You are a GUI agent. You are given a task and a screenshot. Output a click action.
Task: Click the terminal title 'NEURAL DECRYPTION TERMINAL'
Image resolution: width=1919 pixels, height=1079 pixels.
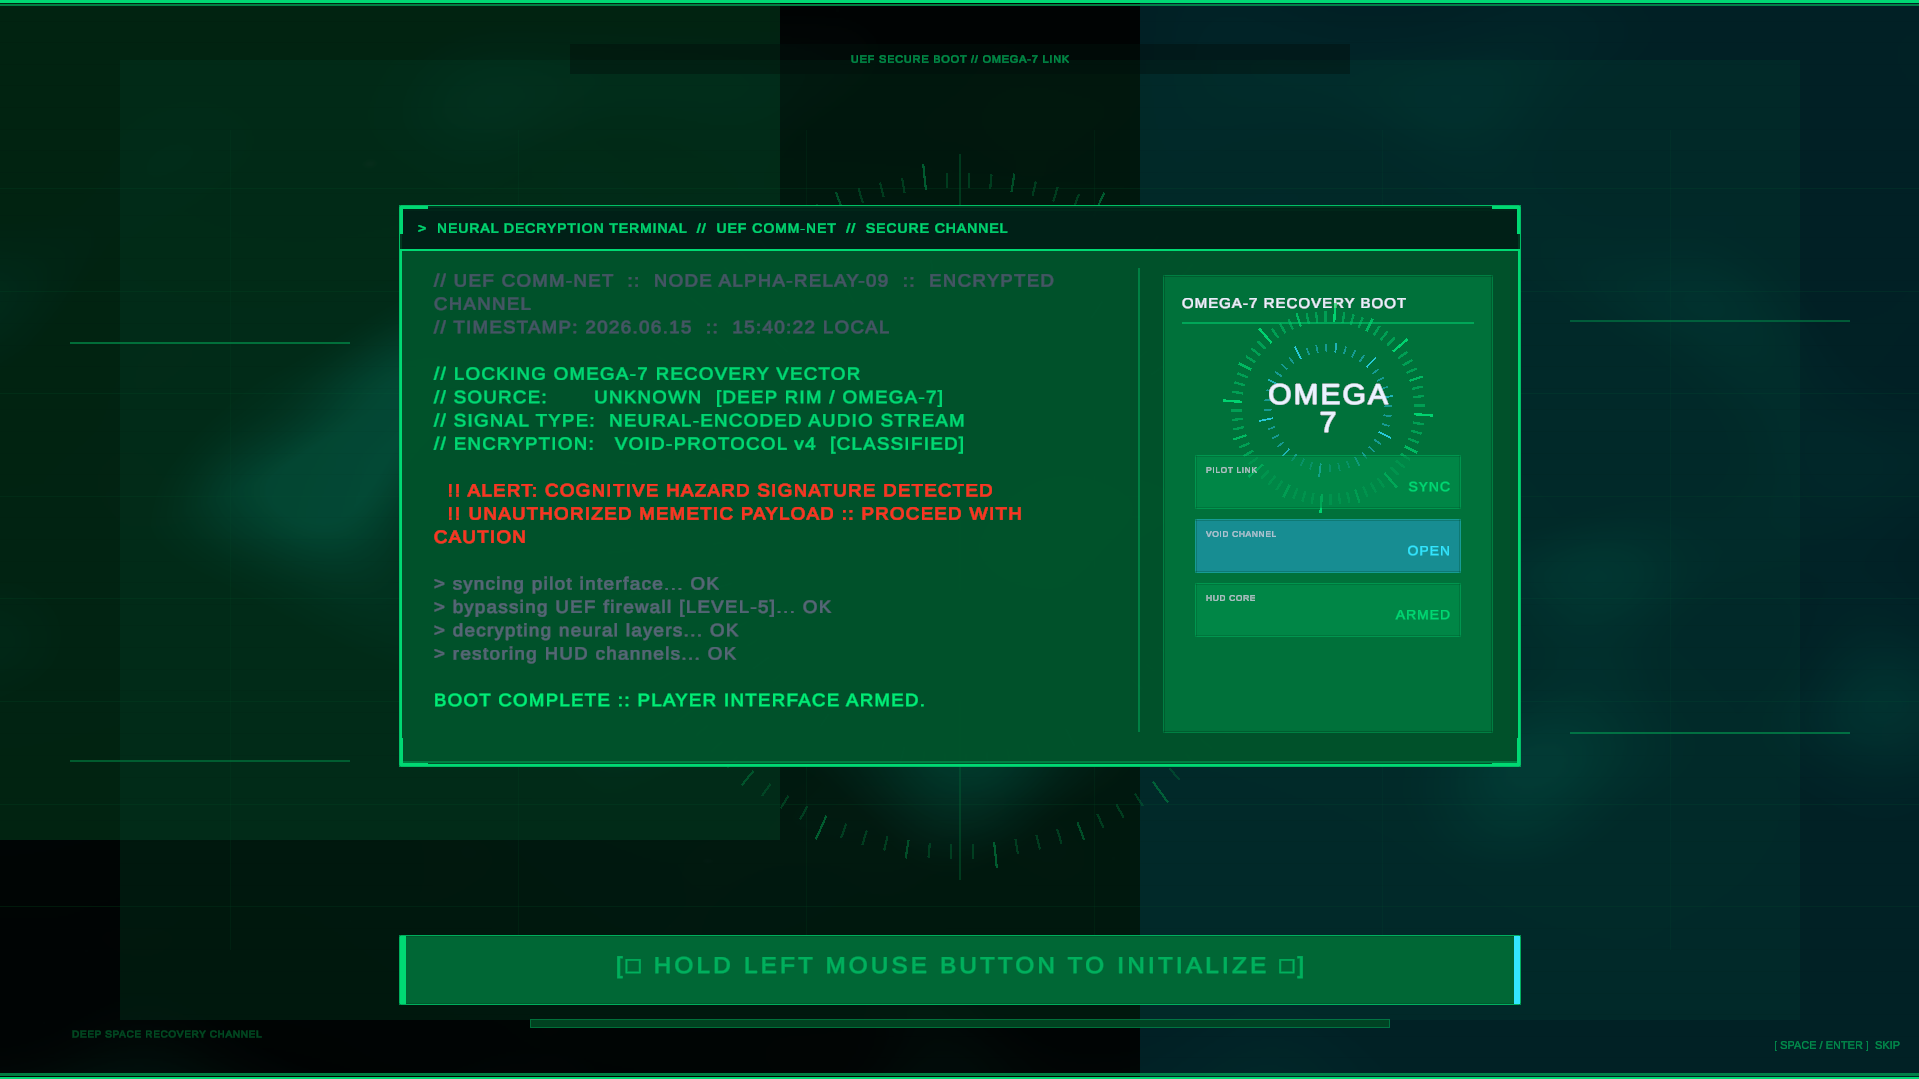tap(561, 228)
